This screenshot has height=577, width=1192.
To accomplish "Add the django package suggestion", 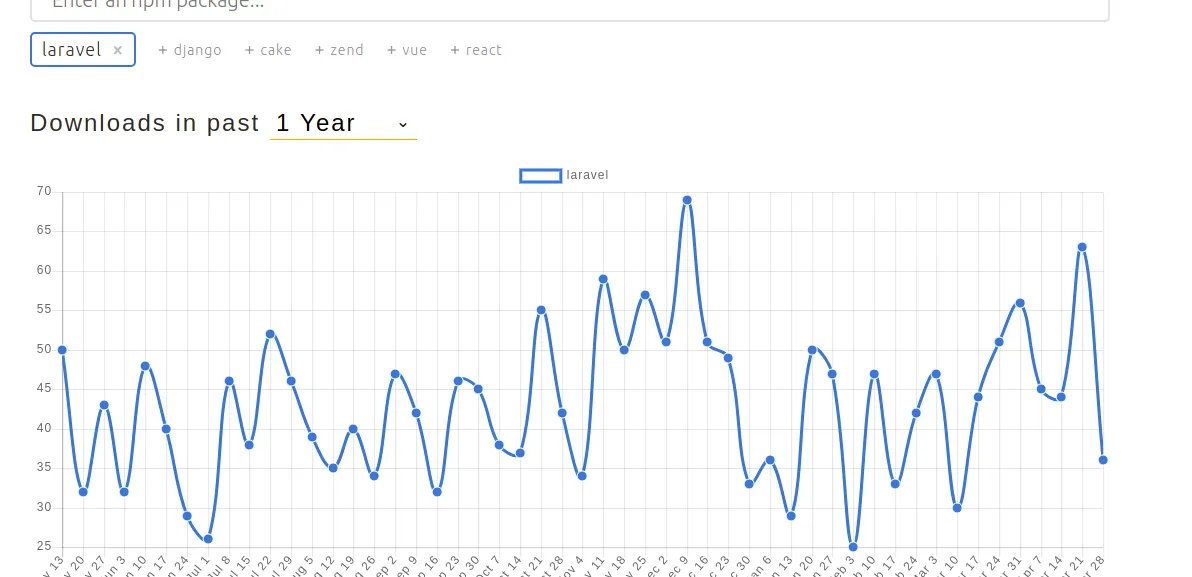I will click(x=190, y=50).
